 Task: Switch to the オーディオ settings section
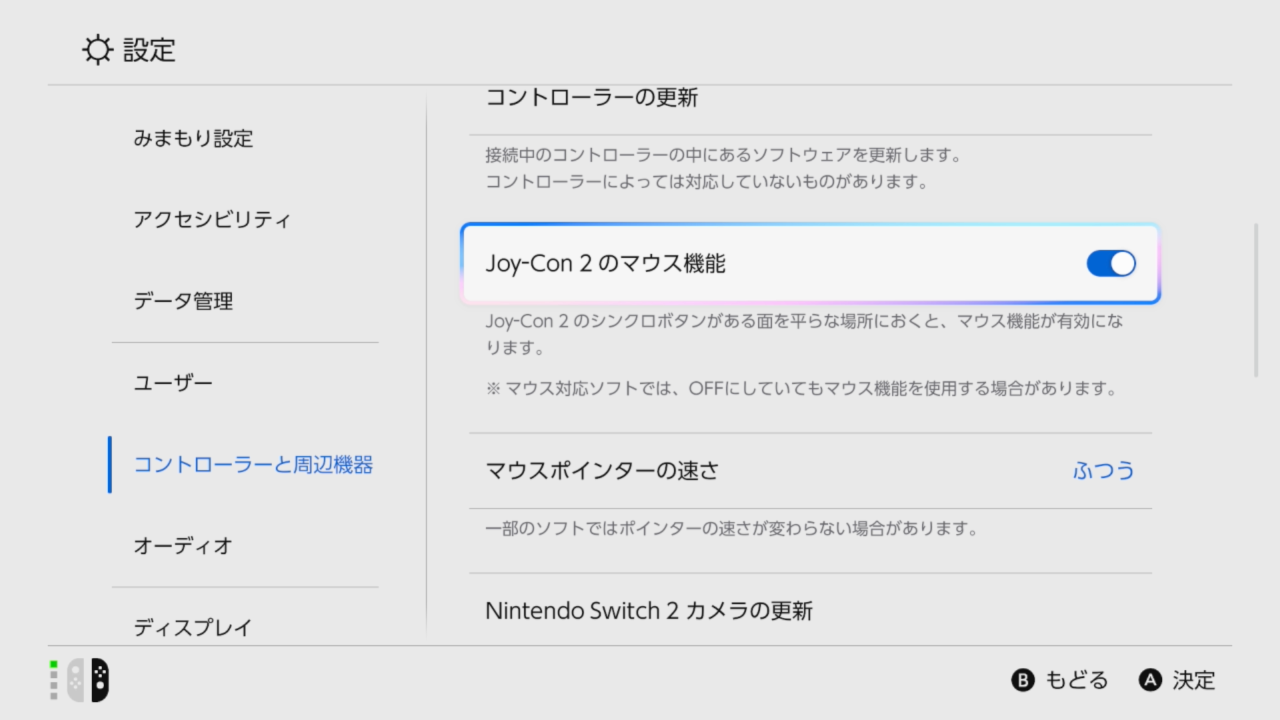182,546
